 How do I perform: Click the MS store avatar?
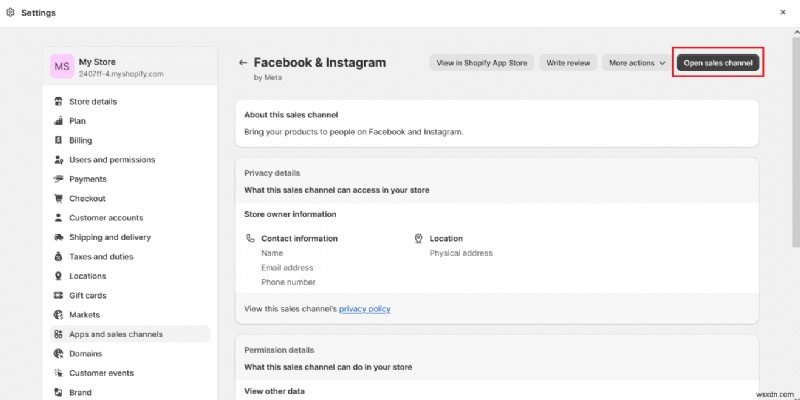[62, 67]
